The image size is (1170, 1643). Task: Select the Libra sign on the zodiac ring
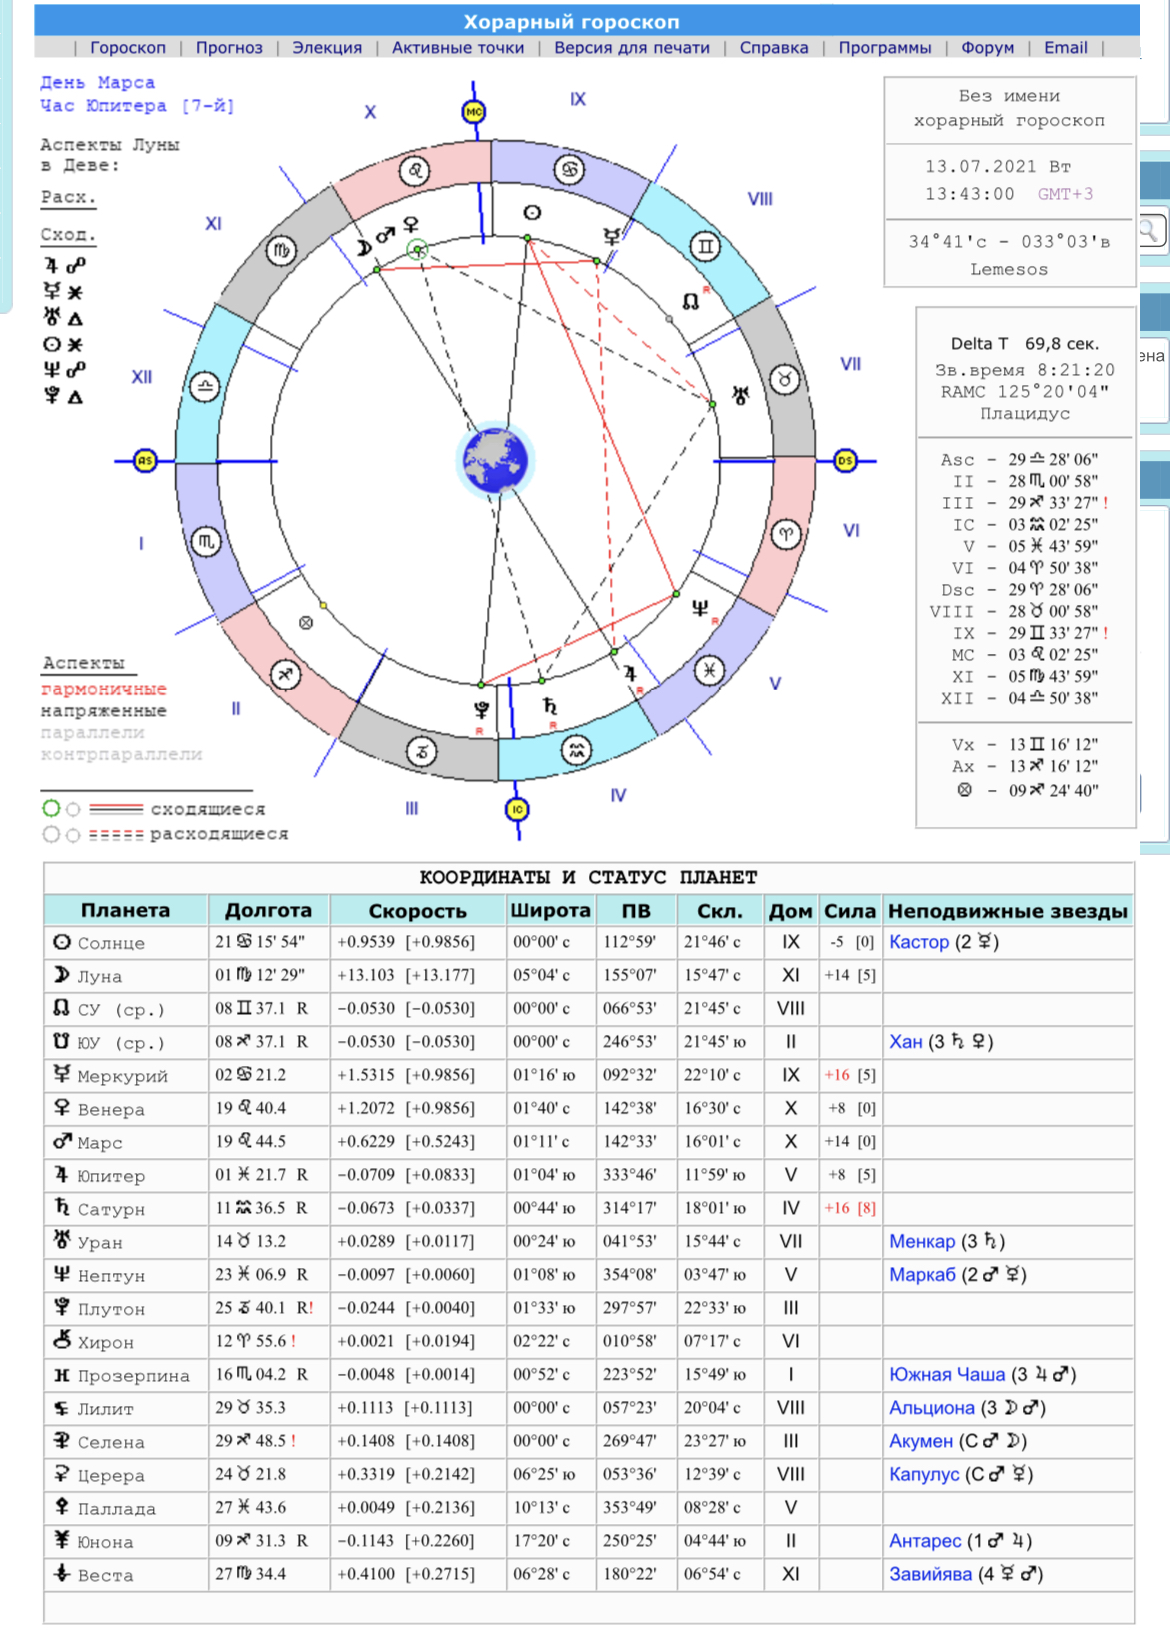[205, 386]
